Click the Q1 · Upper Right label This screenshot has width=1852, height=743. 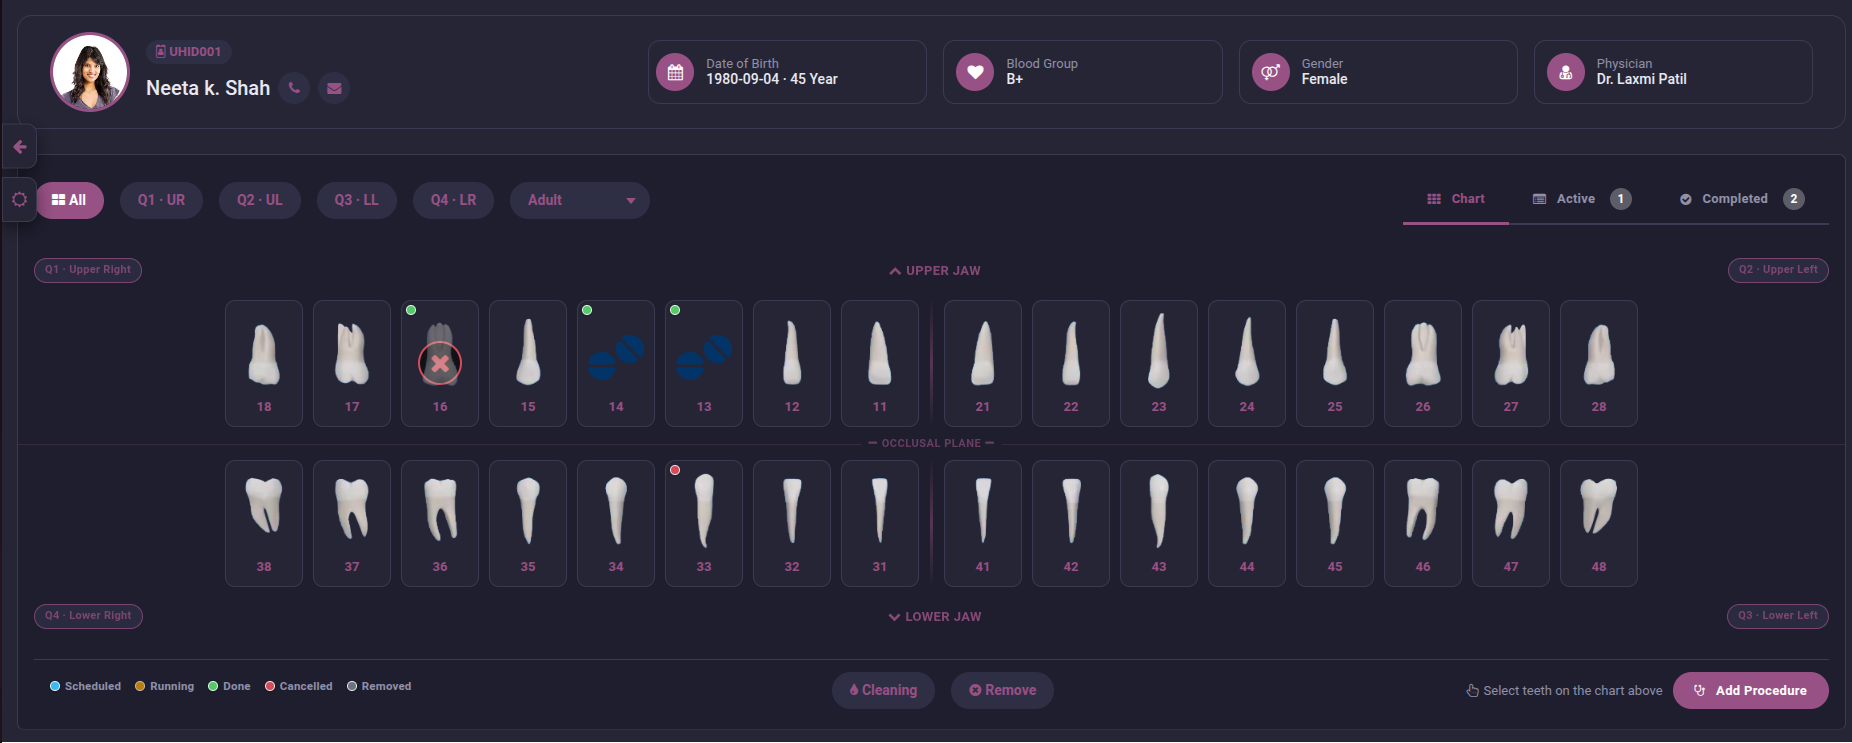pos(88,270)
